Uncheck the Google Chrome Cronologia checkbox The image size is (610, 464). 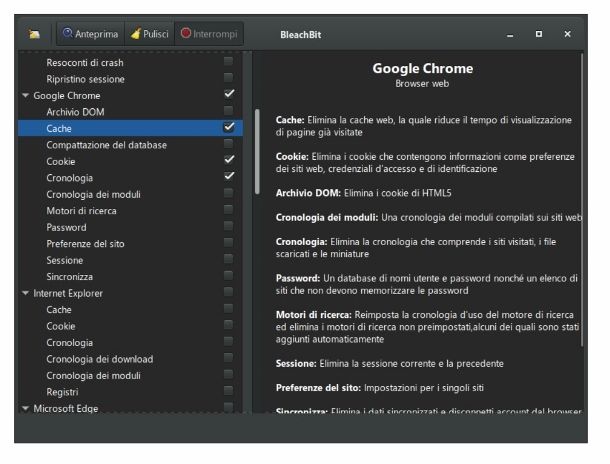click(229, 176)
